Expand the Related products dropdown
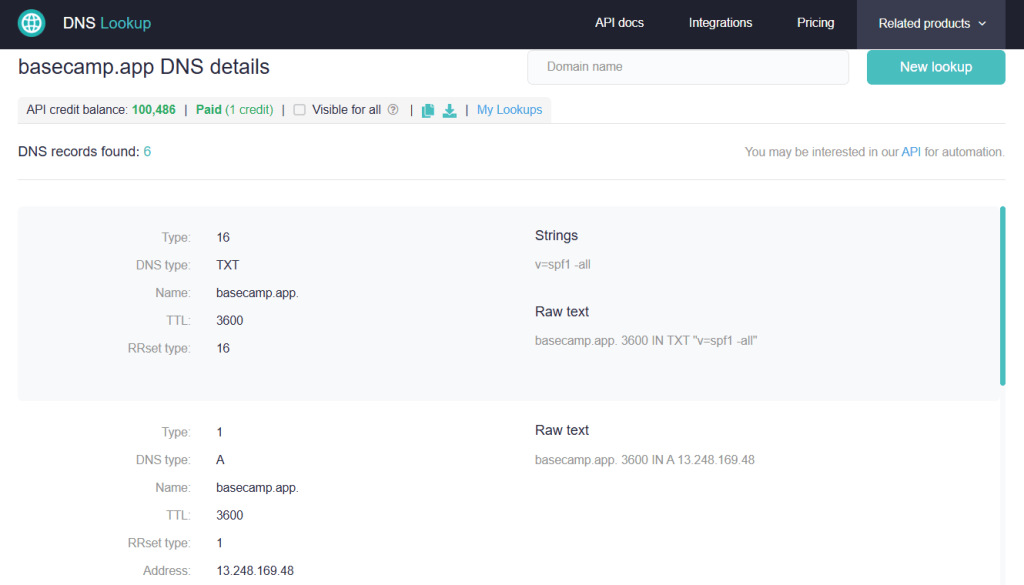Image resolution: width=1024 pixels, height=585 pixels. click(931, 24)
